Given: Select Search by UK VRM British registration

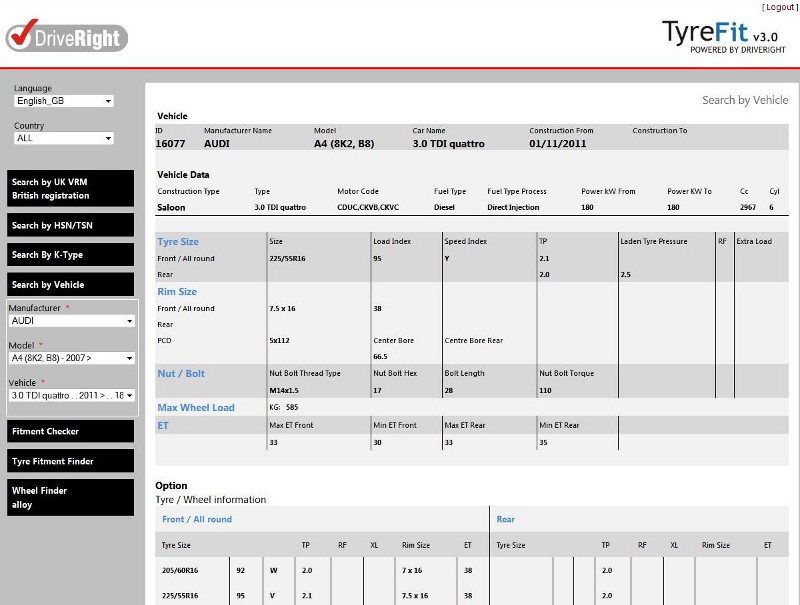Looking at the screenshot, I should (x=70, y=189).
